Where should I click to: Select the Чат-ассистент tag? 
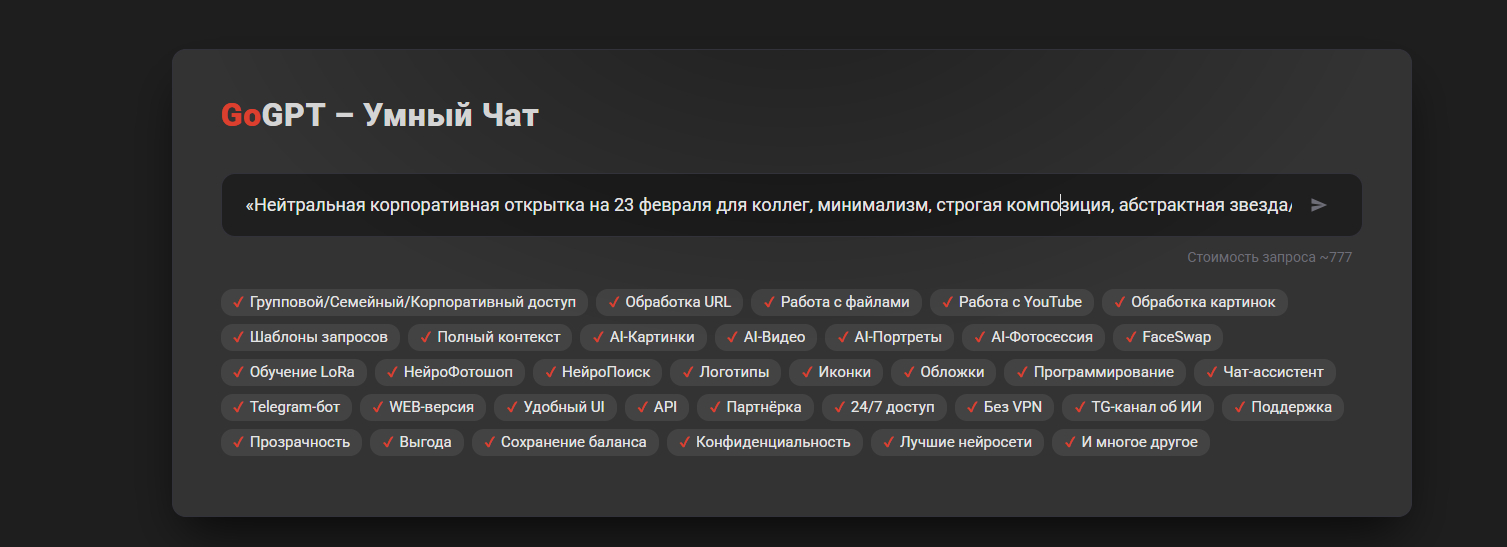click(x=1265, y=372)
